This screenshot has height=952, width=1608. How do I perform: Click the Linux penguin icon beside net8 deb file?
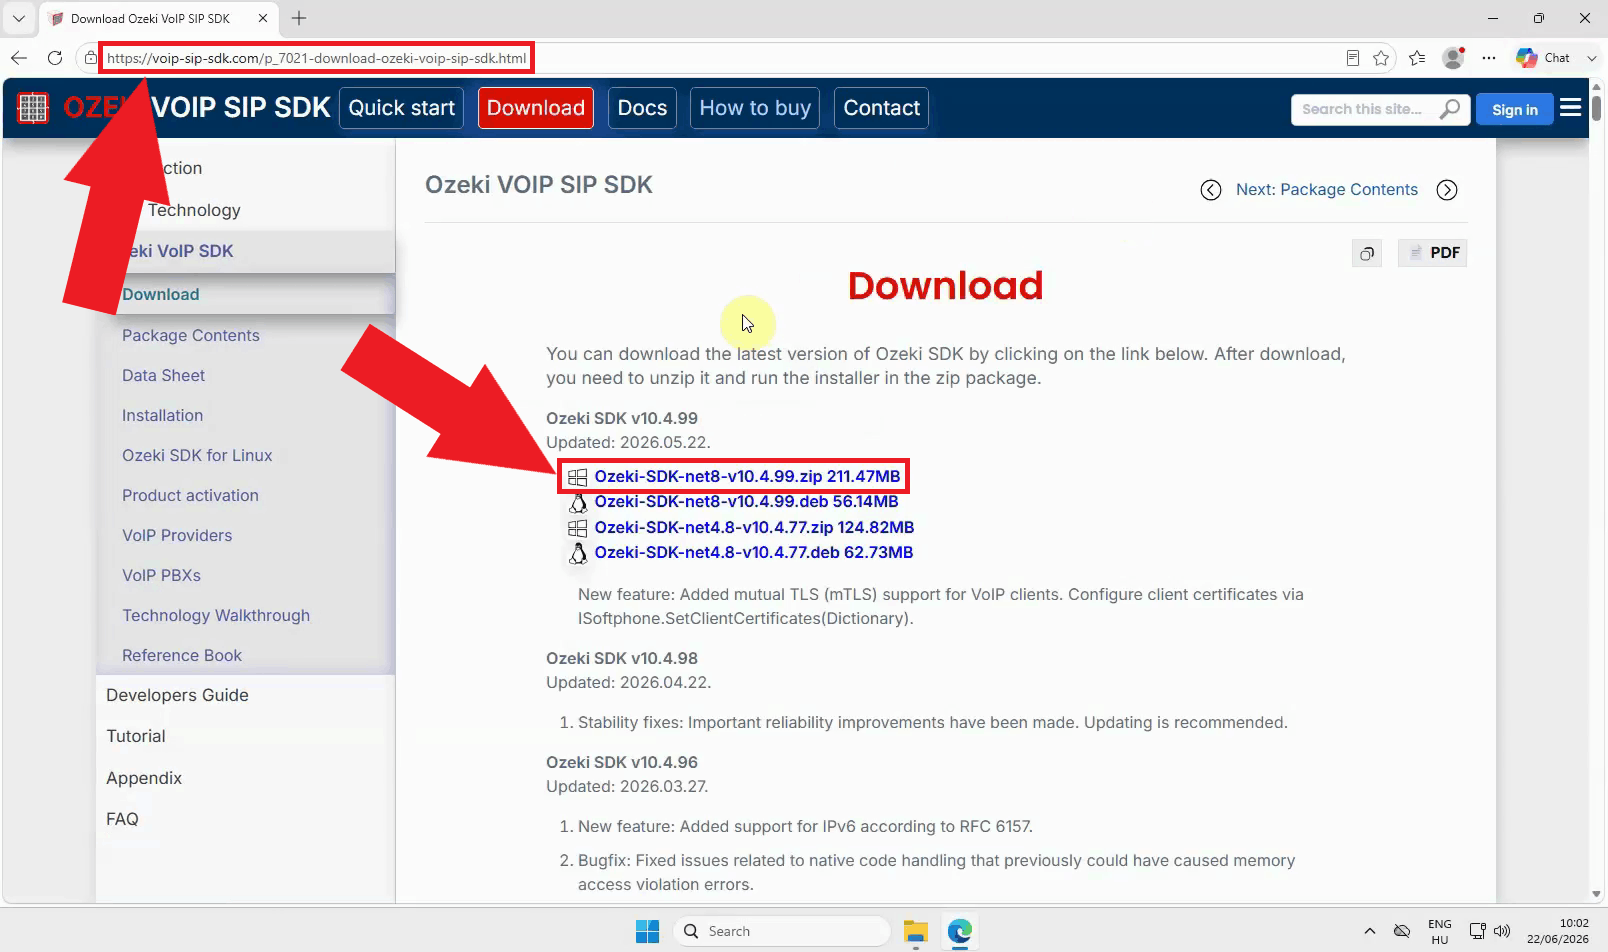tap(578, 502)
